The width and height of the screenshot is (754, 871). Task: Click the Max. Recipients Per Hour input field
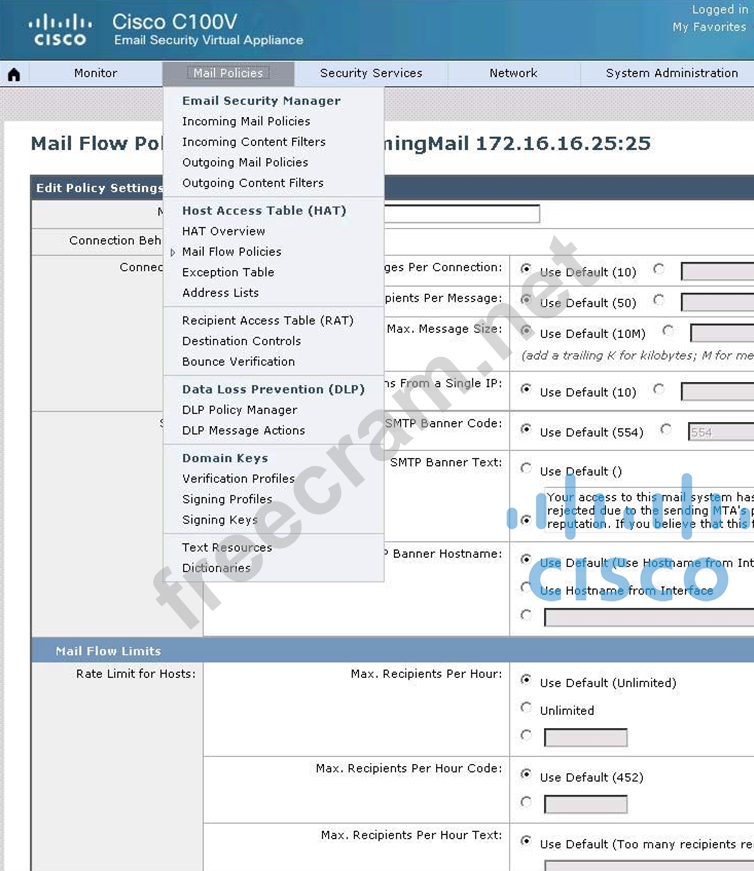coord(585,738)
